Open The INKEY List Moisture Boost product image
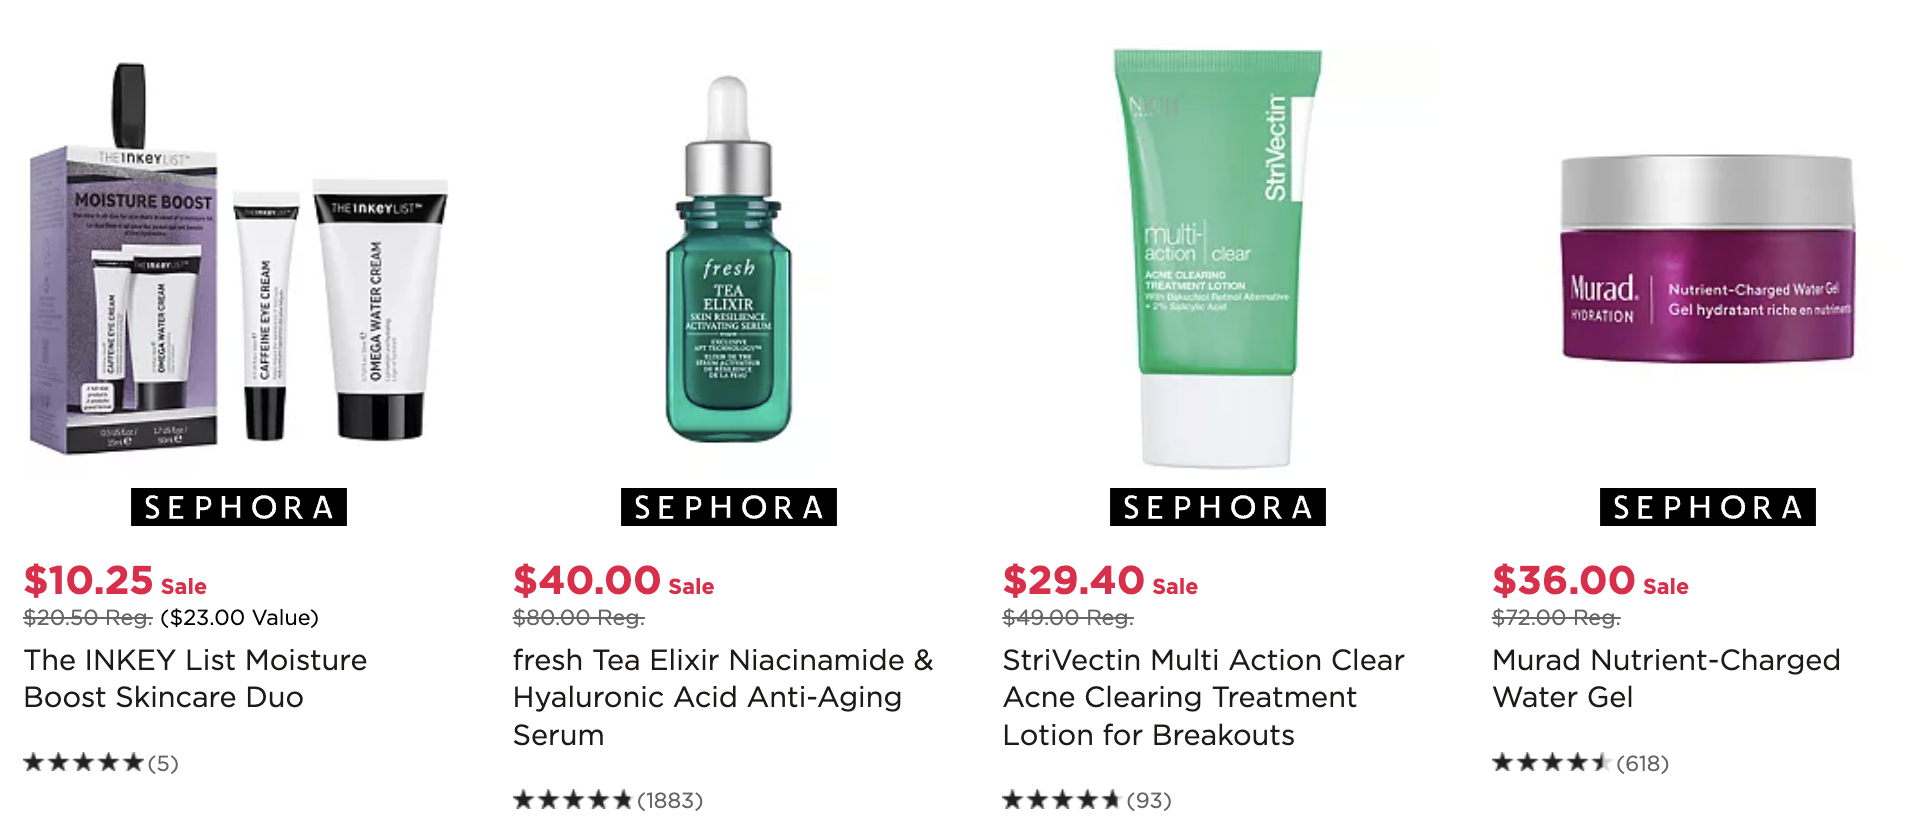Viewport: 1908px width, 820px height. (x=238, y=258)
